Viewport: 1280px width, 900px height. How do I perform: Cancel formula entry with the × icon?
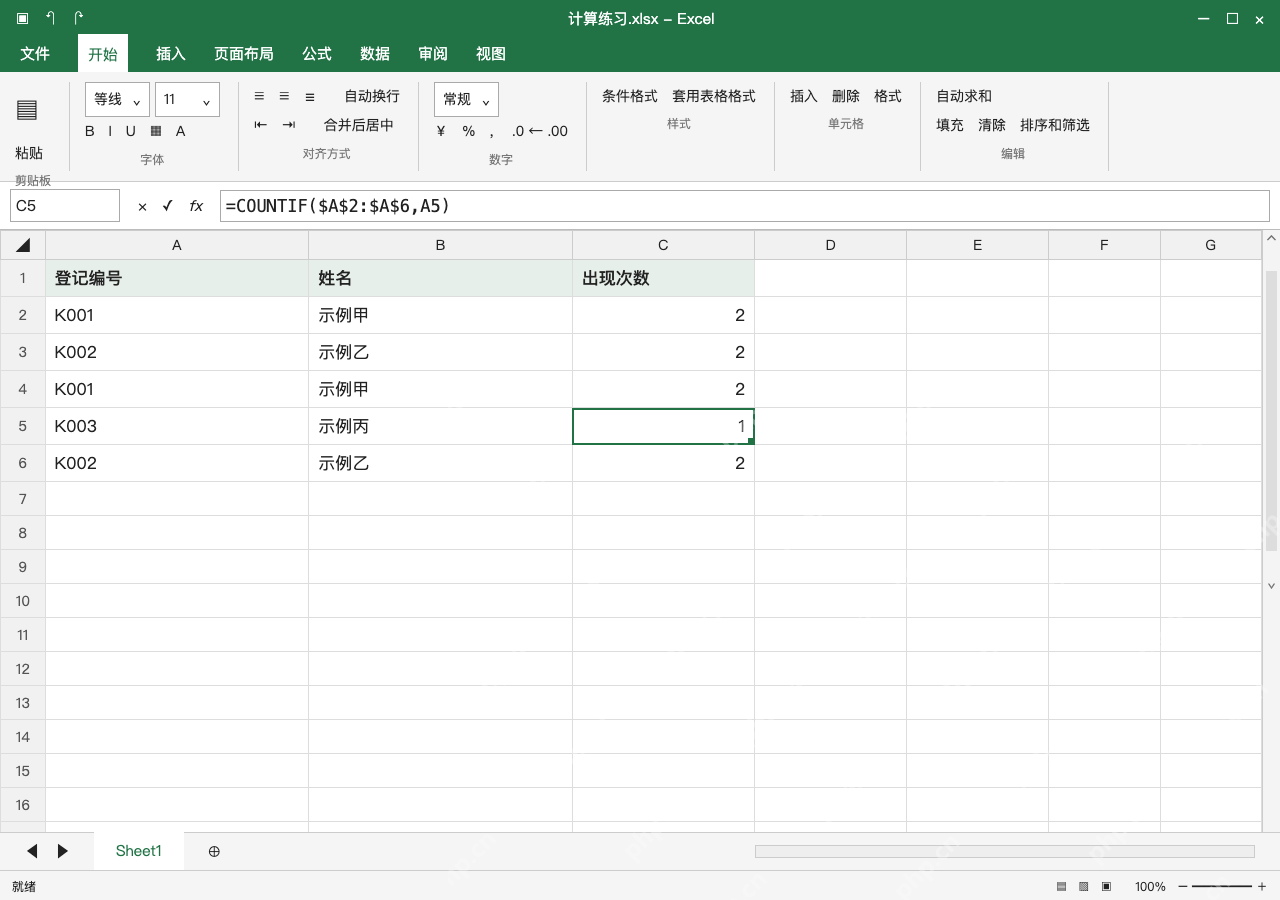coord(142,206)
